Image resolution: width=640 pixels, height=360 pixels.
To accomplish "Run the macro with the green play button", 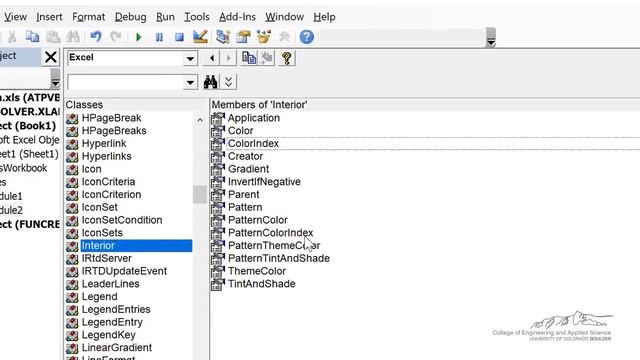I will [x=138, y=37].
